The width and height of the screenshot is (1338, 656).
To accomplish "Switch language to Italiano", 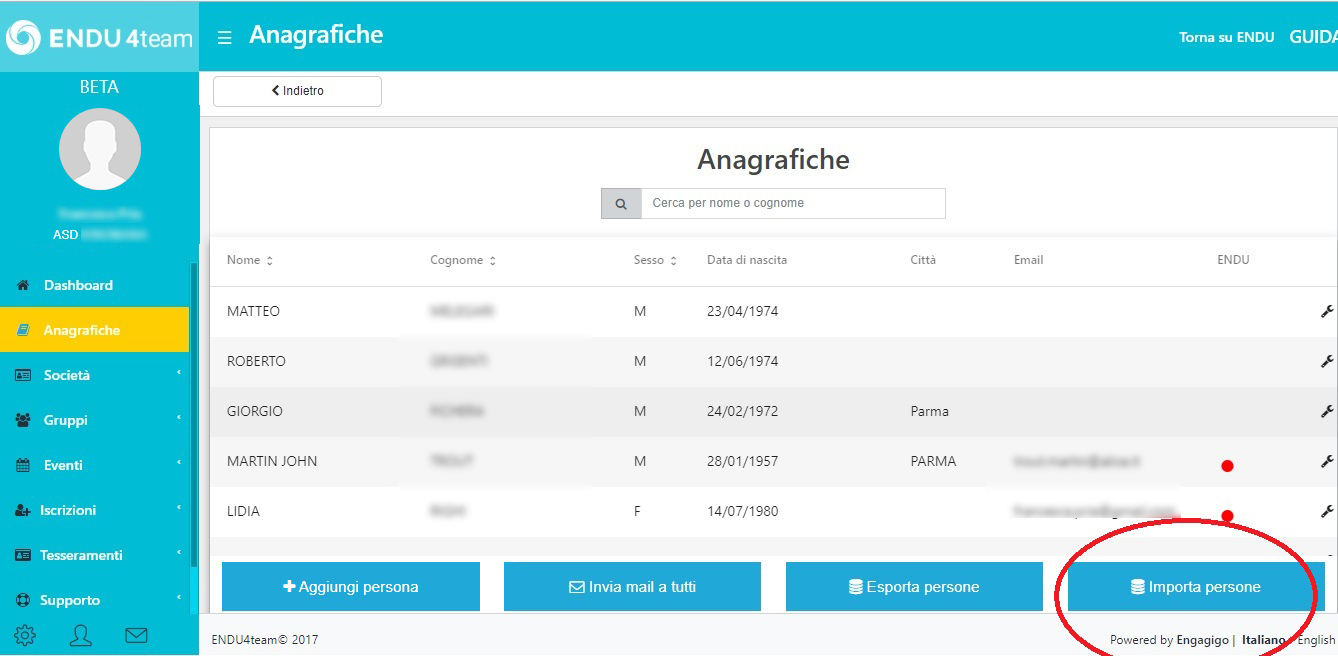I will click(1263, 640).
